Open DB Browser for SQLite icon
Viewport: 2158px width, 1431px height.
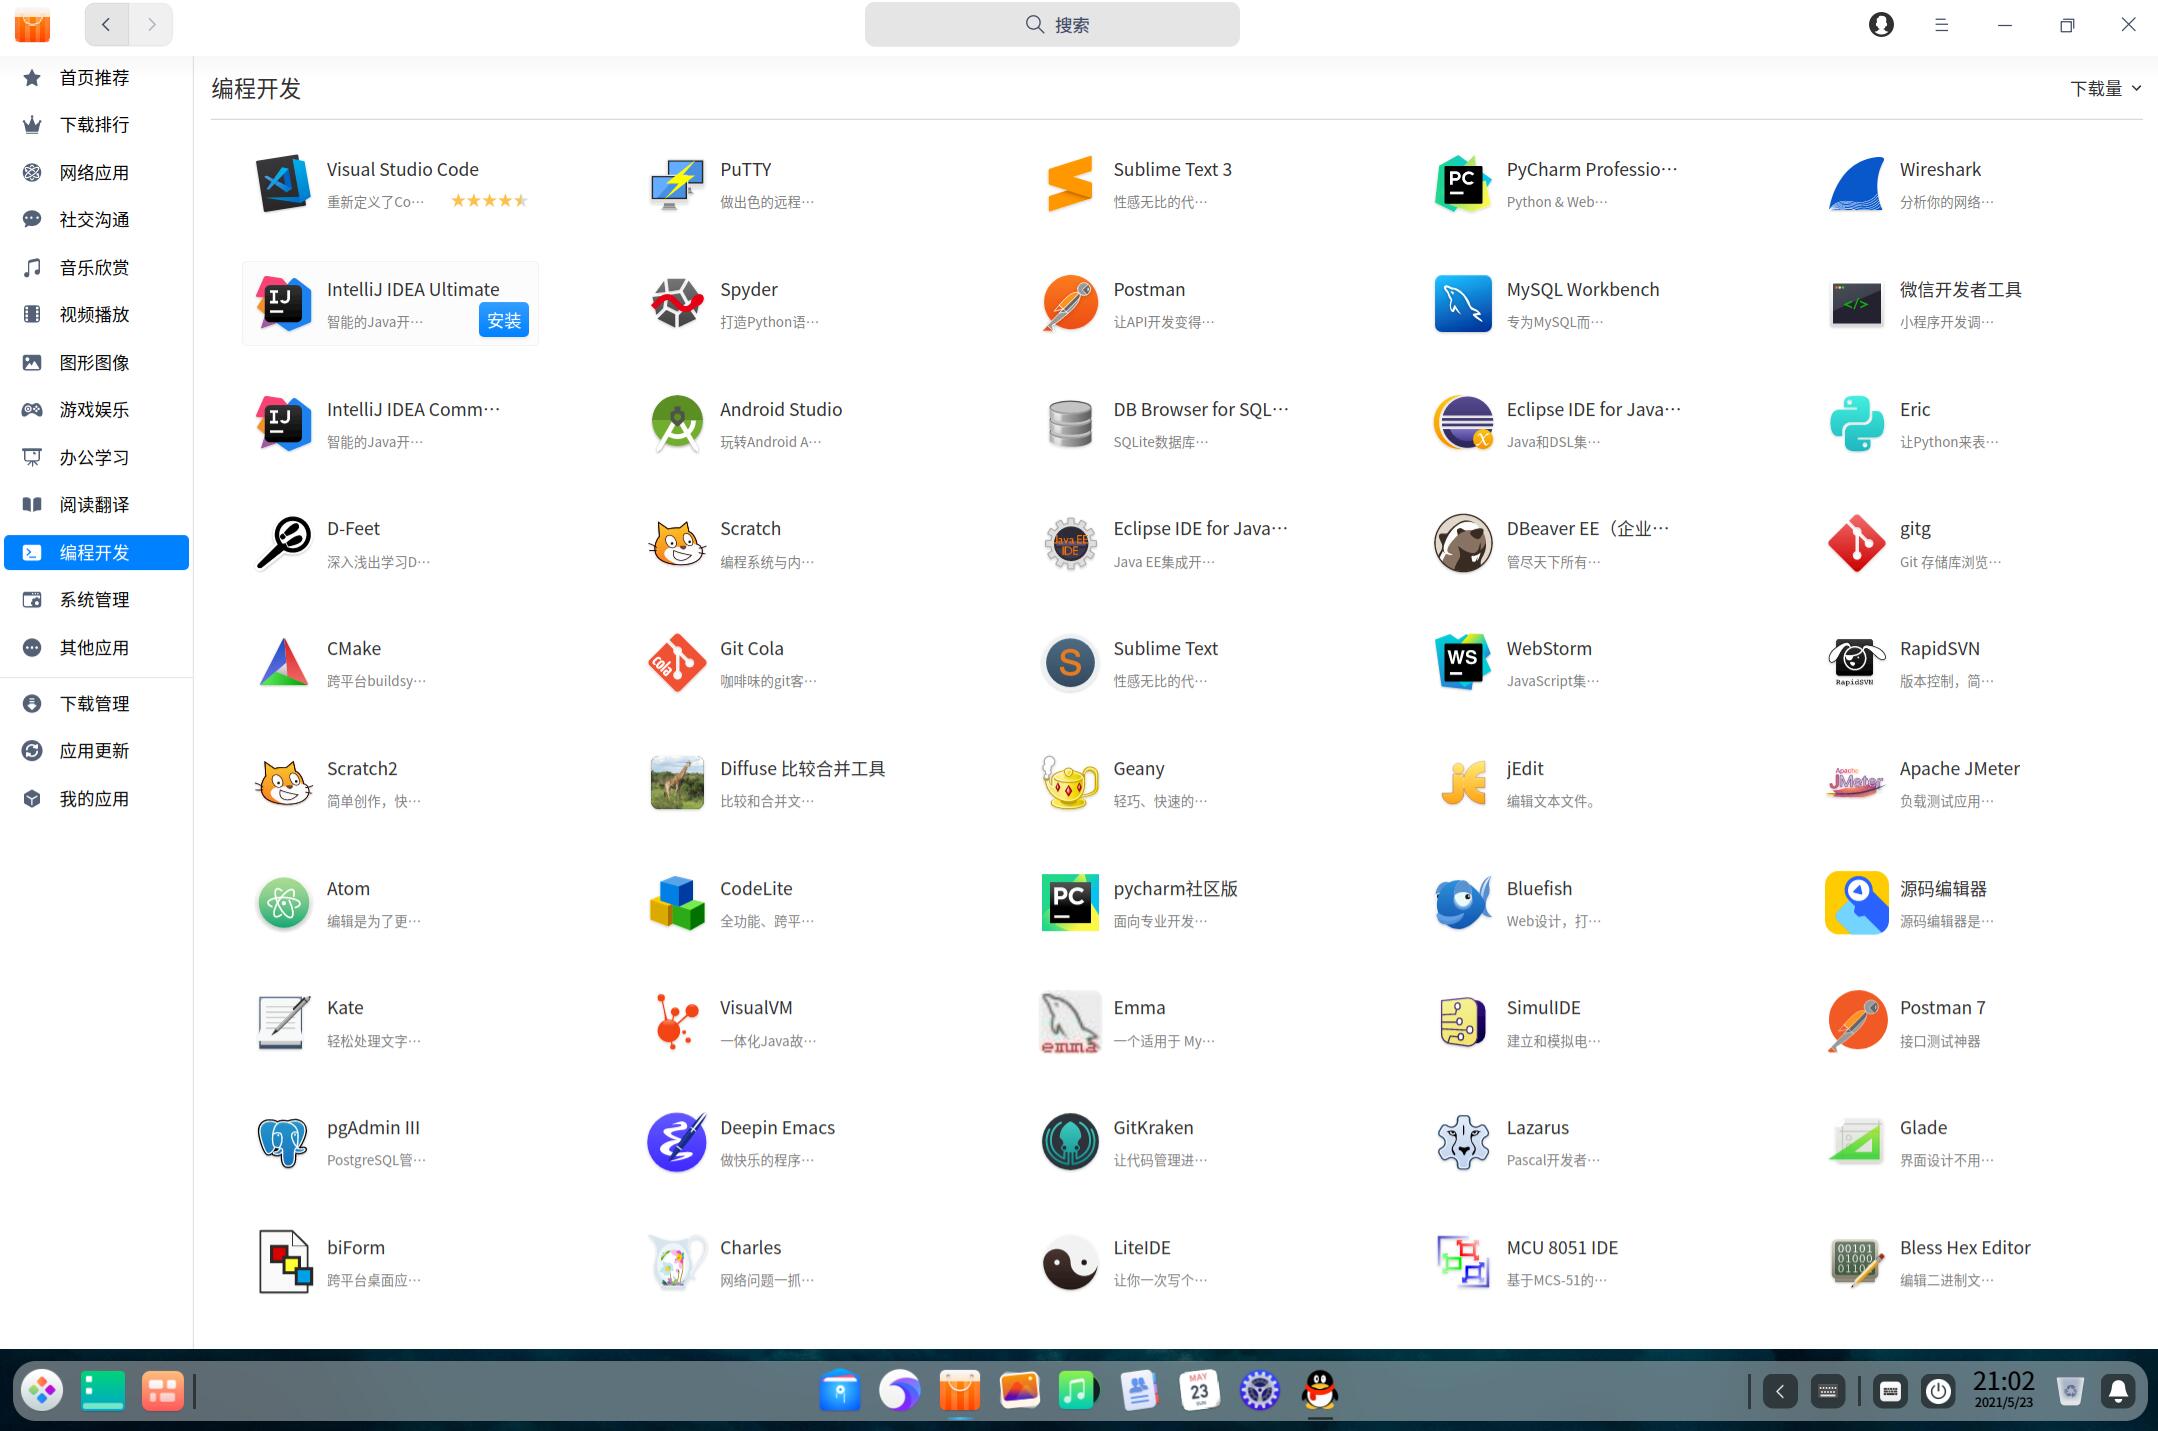click(x=1070, y=423)
